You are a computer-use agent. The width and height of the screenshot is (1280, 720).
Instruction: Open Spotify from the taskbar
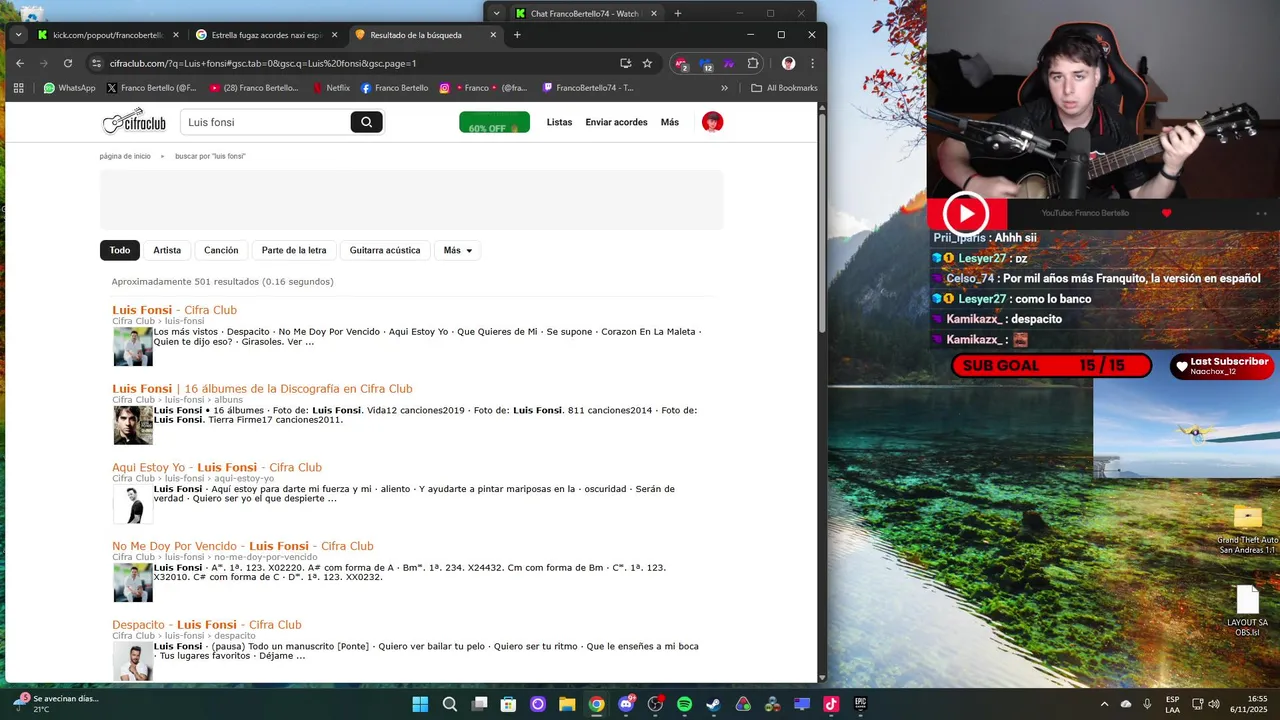(684, 704)
